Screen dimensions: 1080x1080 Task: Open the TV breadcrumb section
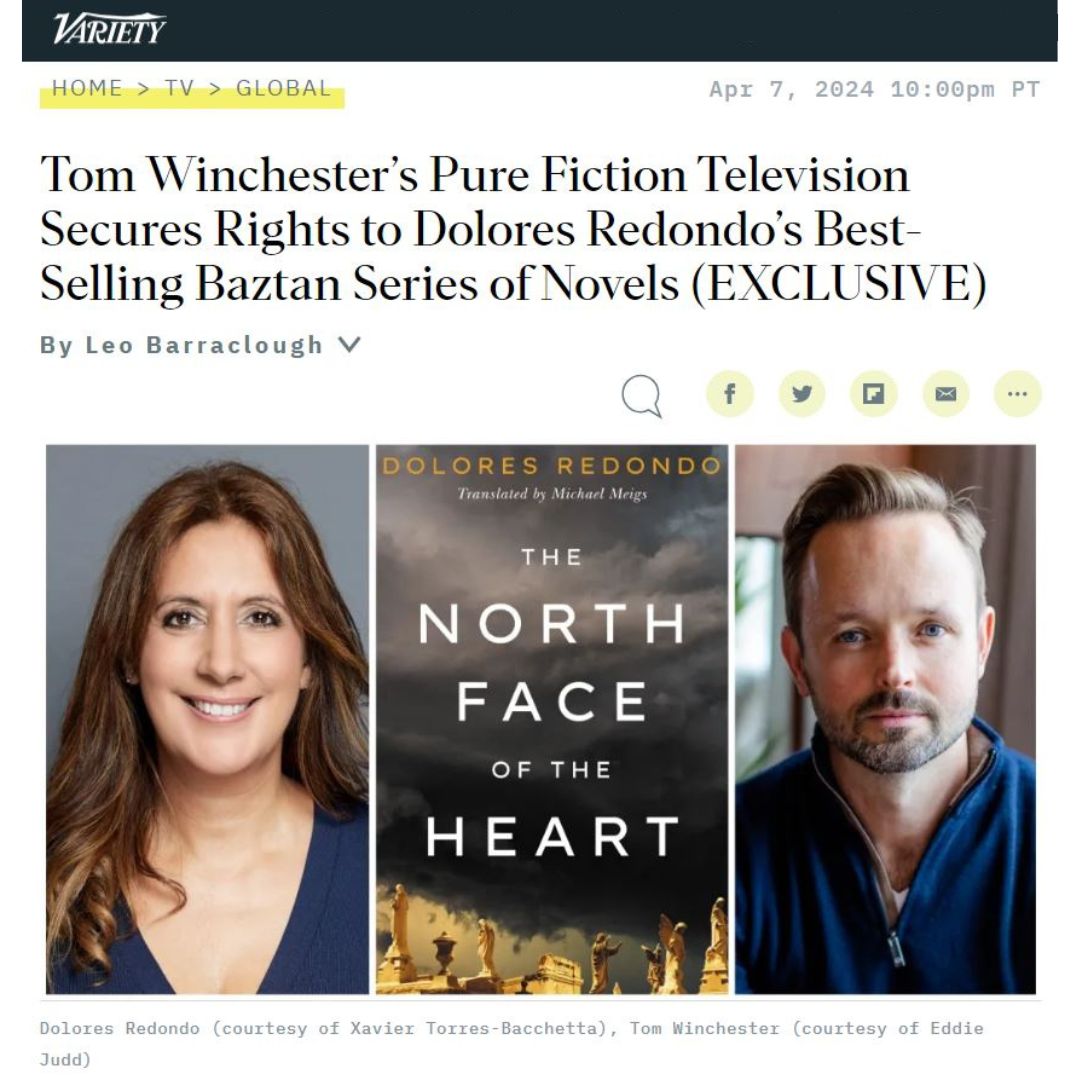(178, 88)
